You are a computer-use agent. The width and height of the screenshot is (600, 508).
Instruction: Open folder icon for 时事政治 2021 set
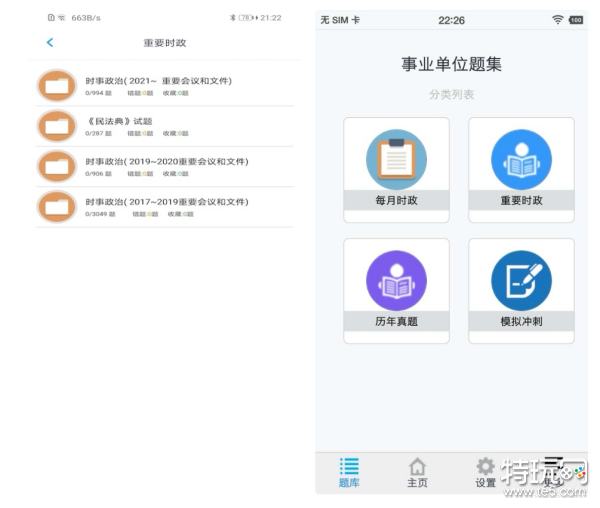click(x=57, y=85)
